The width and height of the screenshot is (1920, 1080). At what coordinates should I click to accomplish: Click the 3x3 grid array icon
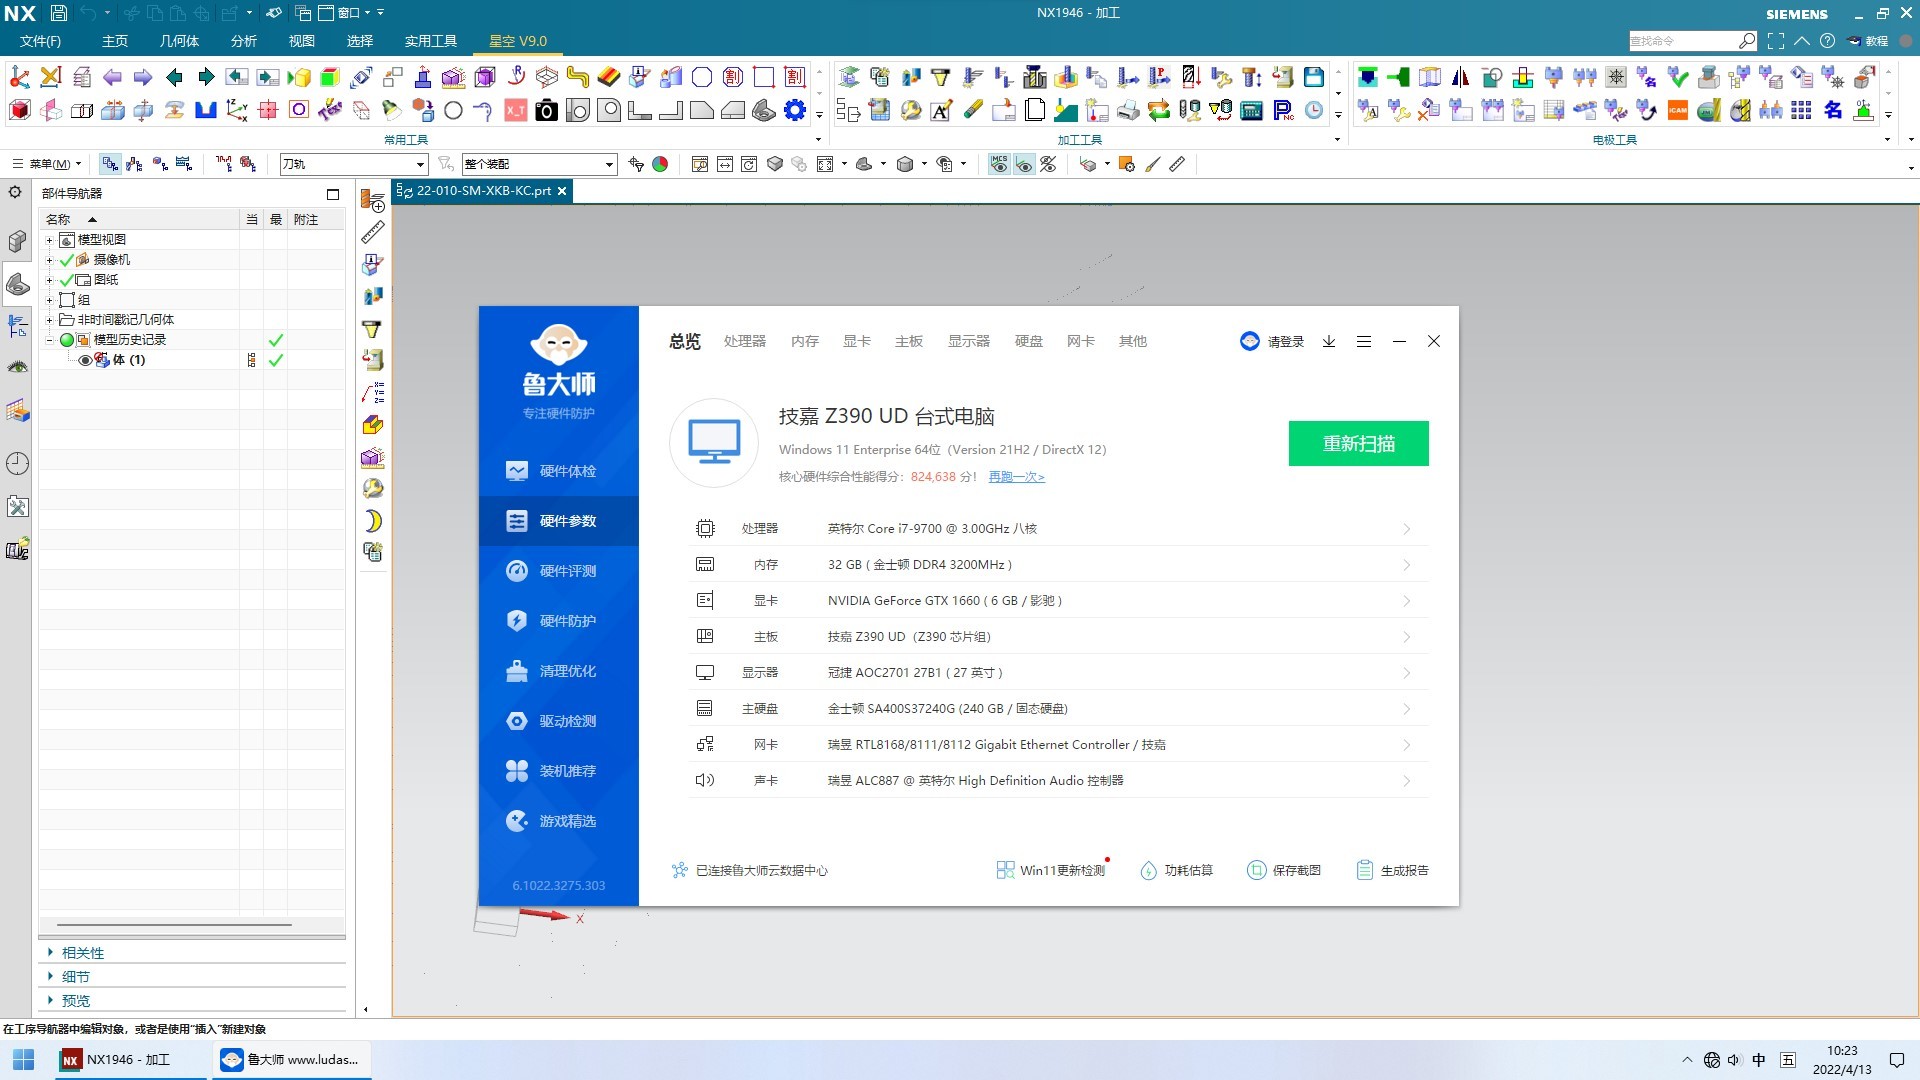(1802, 110)
